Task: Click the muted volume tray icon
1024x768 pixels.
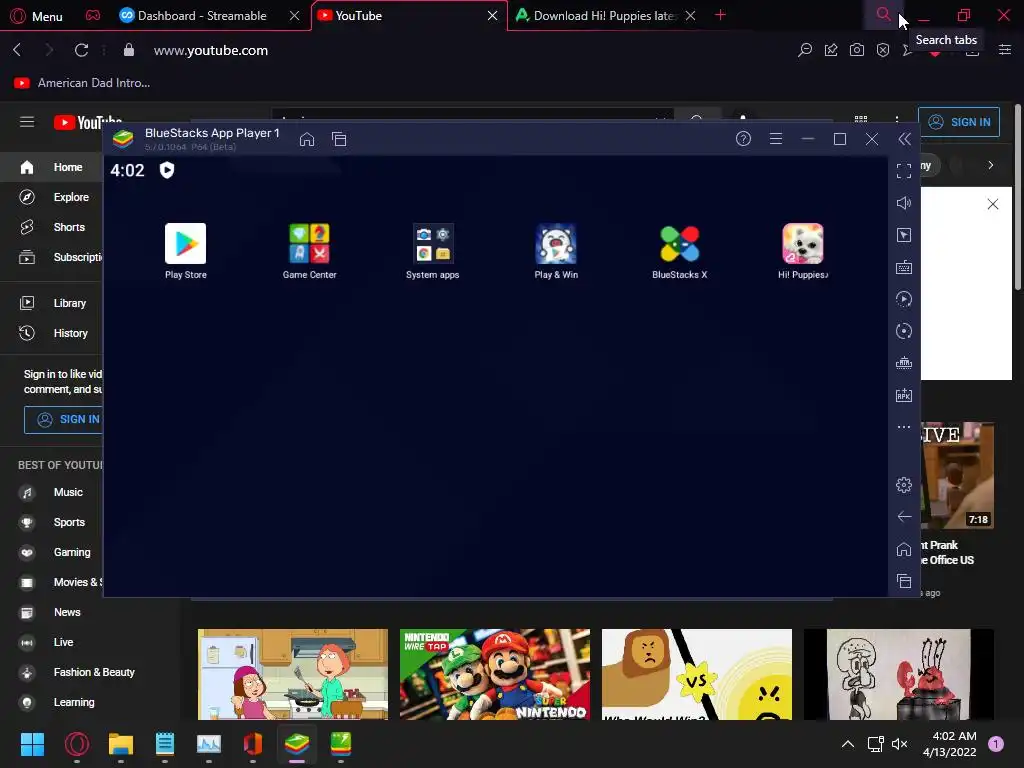Action: coord(899,744)
